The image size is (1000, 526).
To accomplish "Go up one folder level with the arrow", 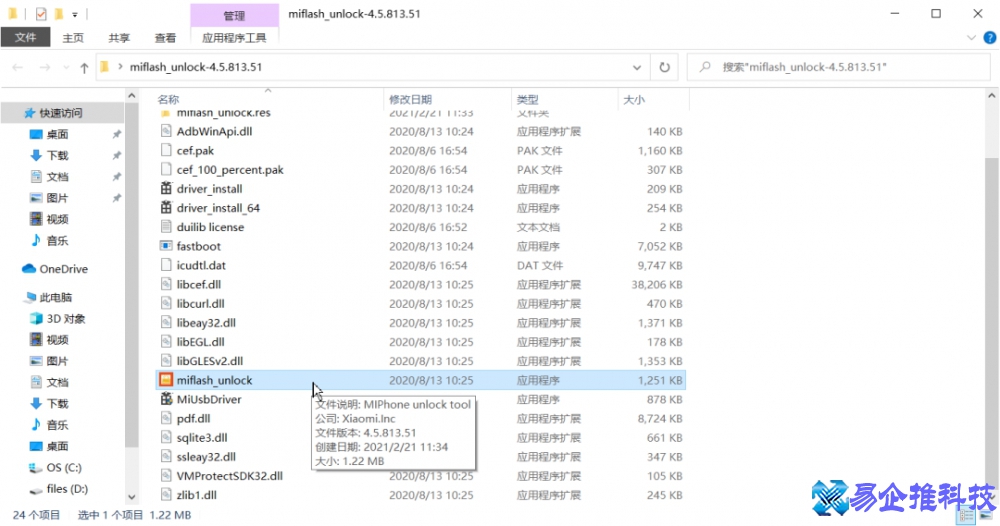I will [84, 68].
